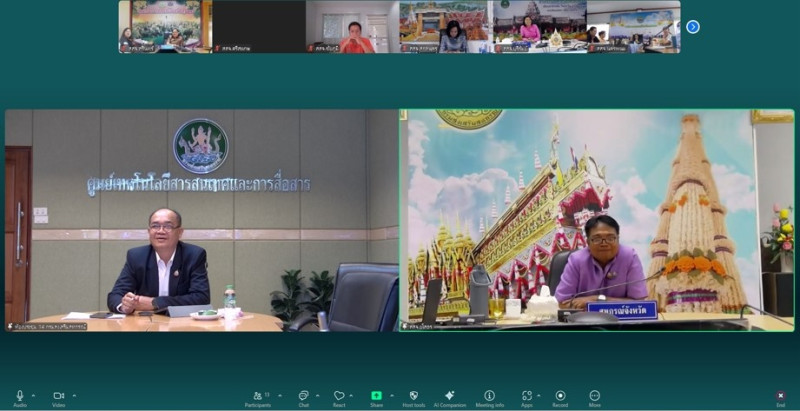The width and height of the screenshot is (800, 411).
Task: Start recording with the Record button
Action: point(560,398)
